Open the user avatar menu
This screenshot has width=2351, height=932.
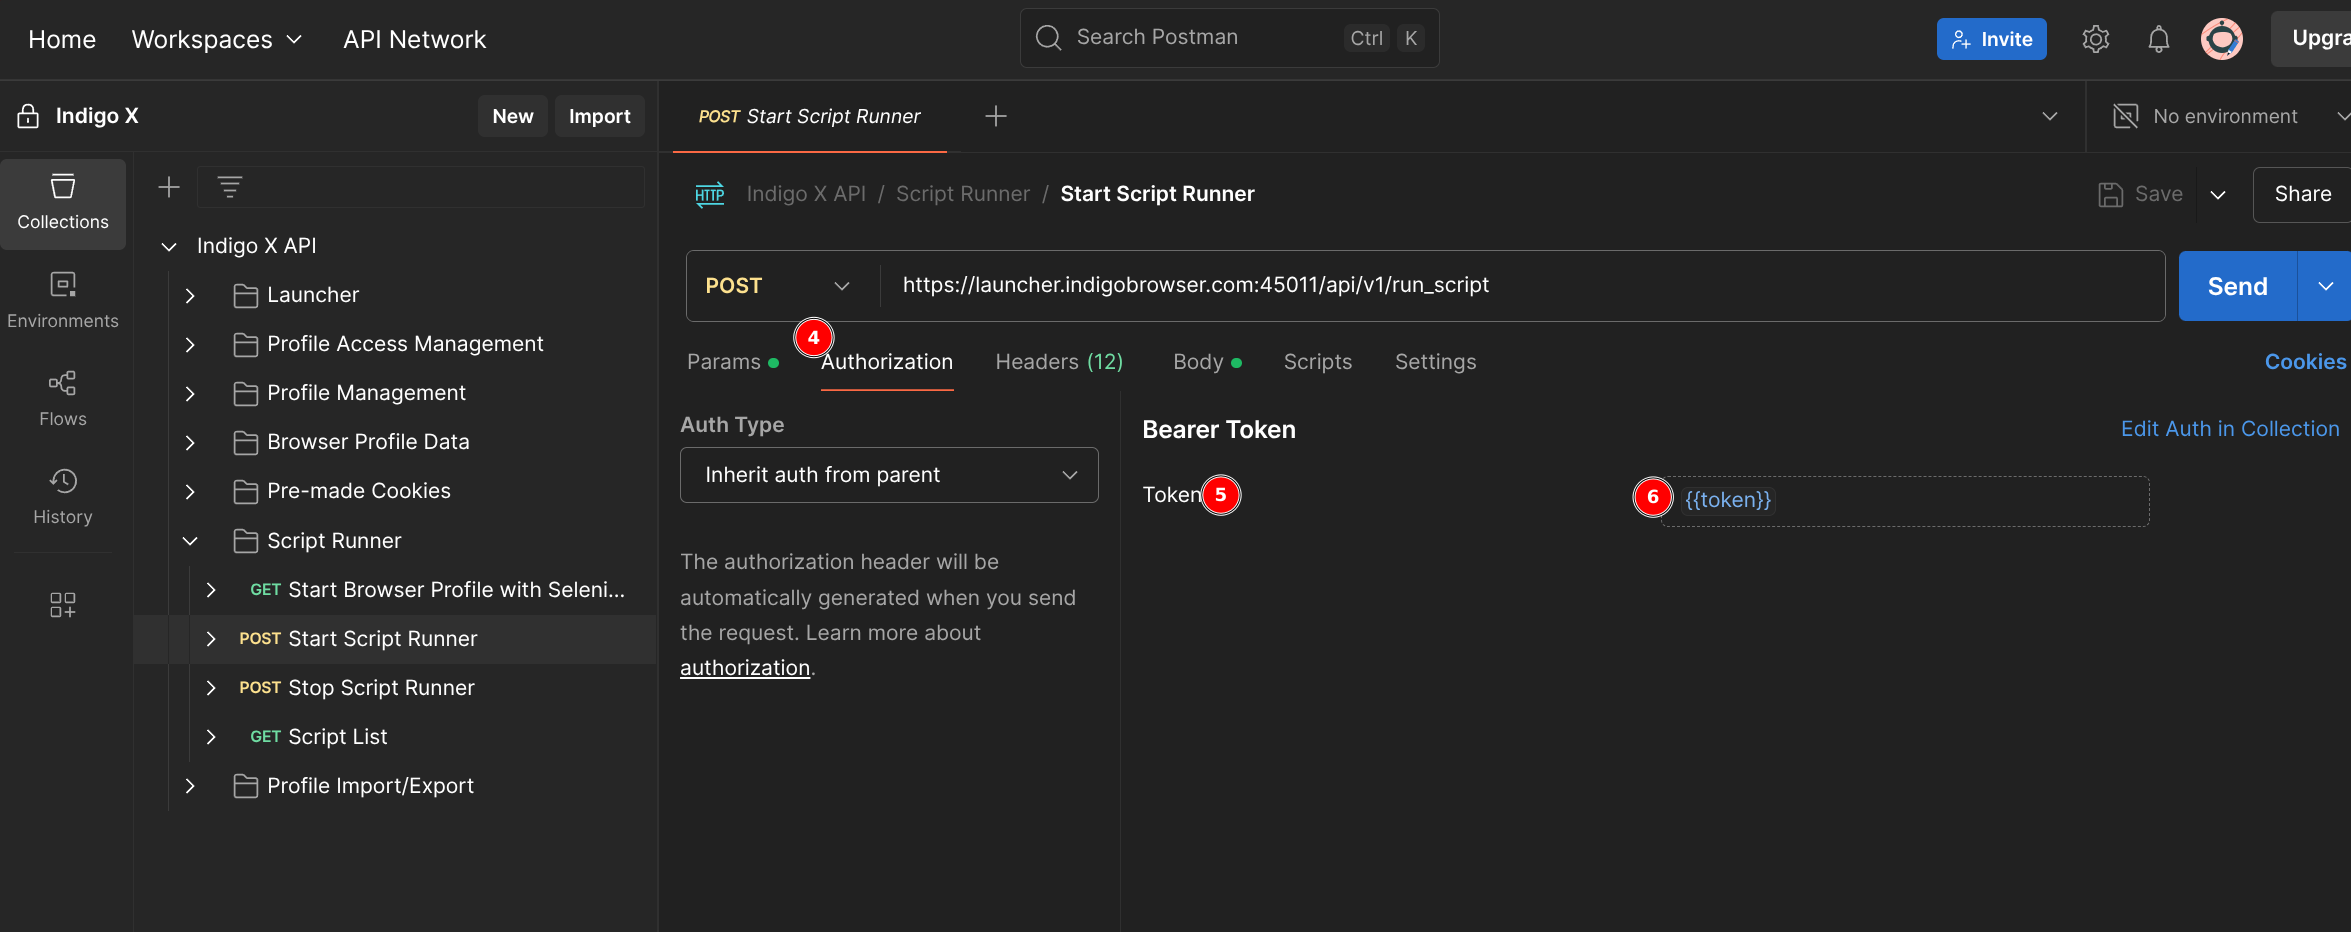point(2221,39)
